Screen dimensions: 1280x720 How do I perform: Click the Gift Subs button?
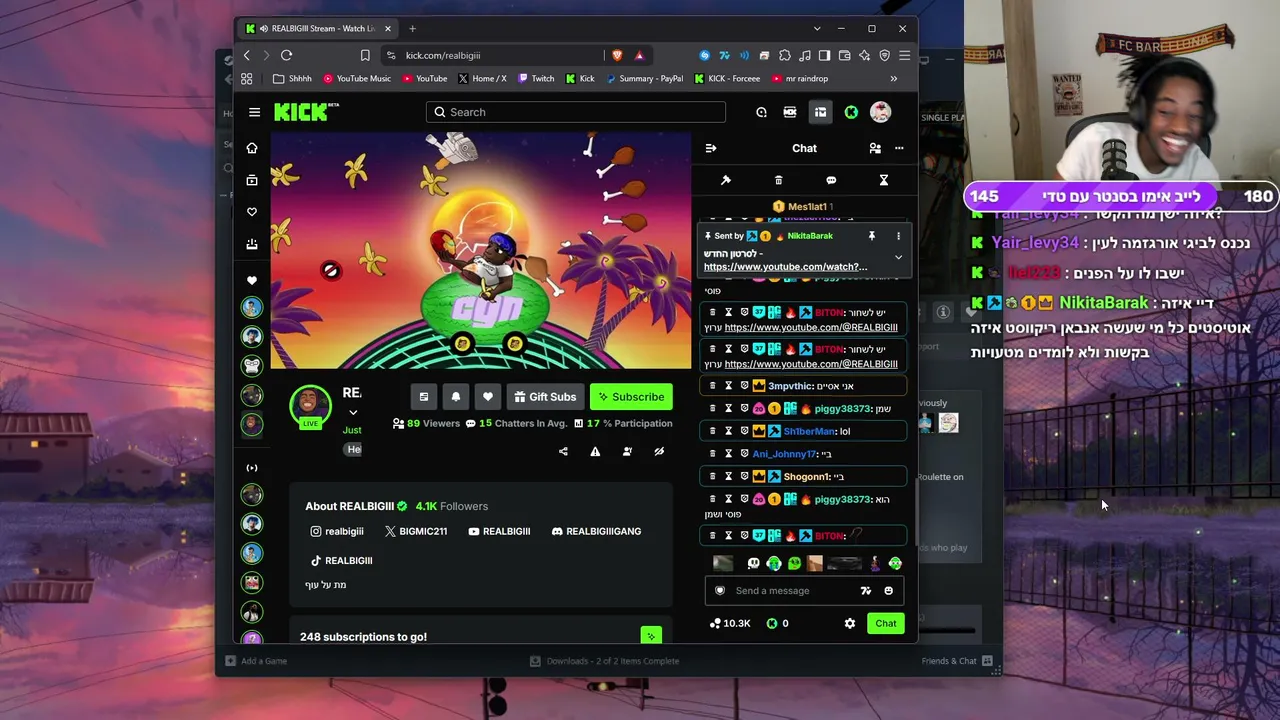(x=545, y=397)
